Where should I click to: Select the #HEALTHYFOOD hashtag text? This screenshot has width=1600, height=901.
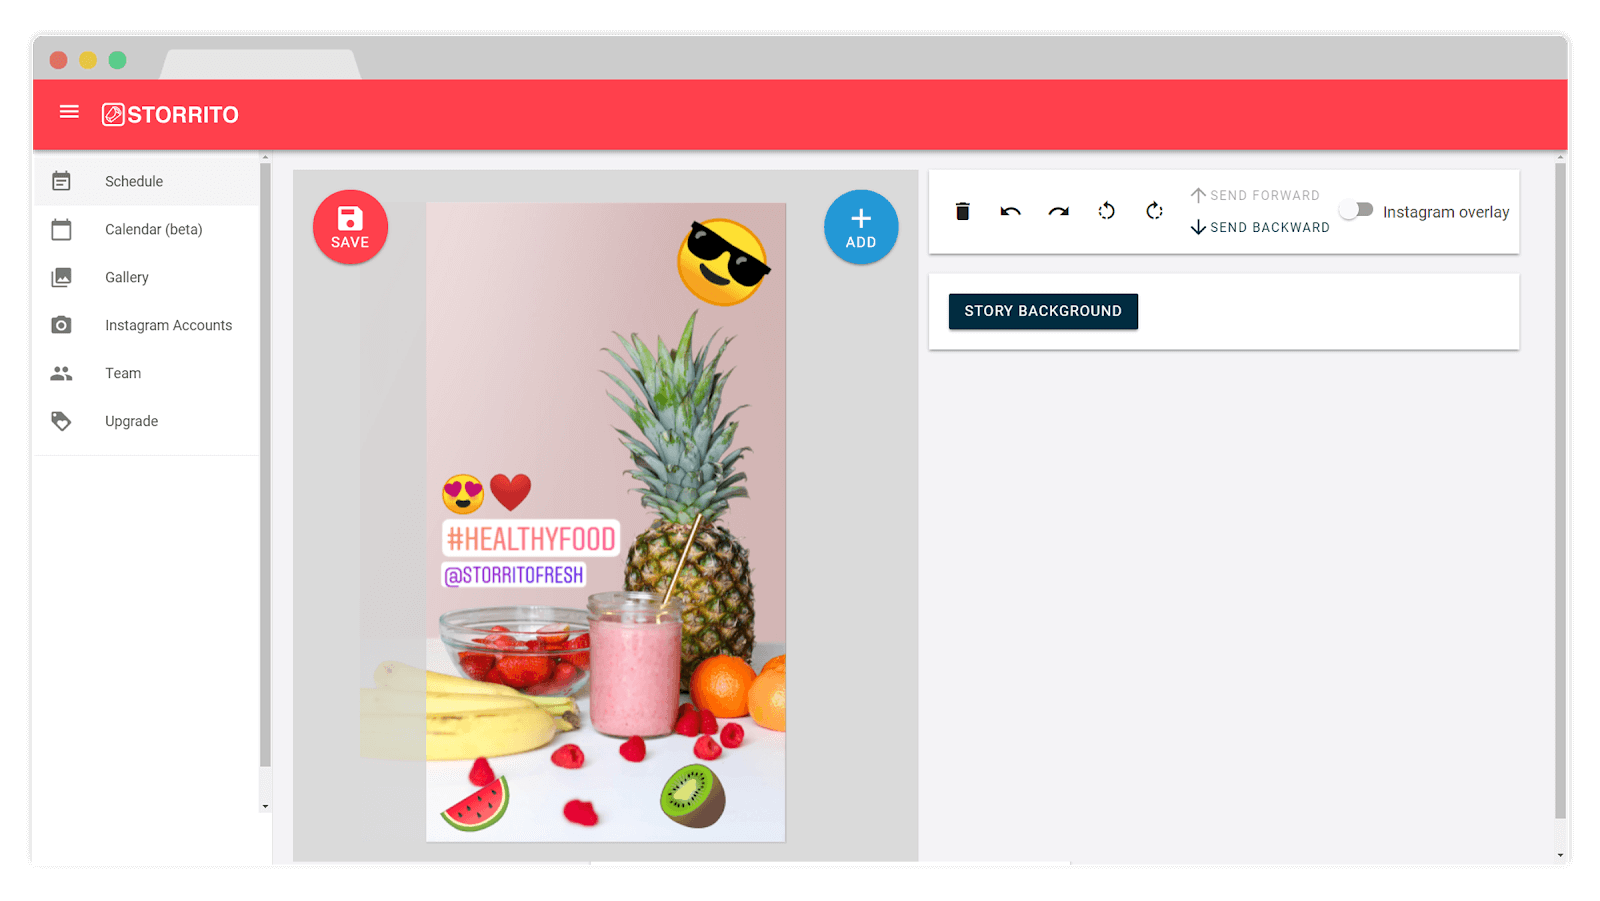coord(531,538)
